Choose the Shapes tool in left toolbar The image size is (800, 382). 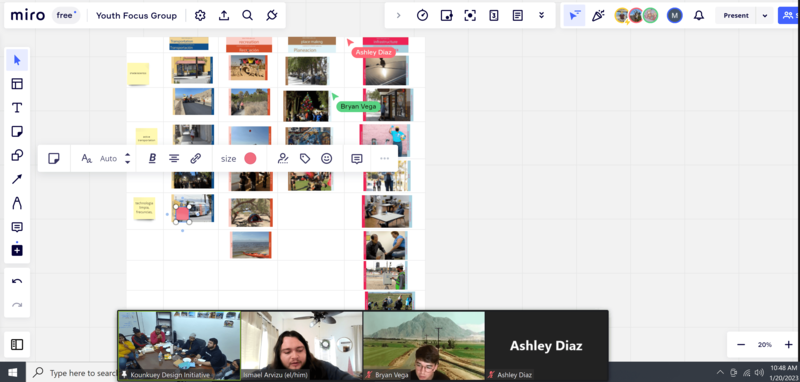pyautogui.click(x=17, y=156)
